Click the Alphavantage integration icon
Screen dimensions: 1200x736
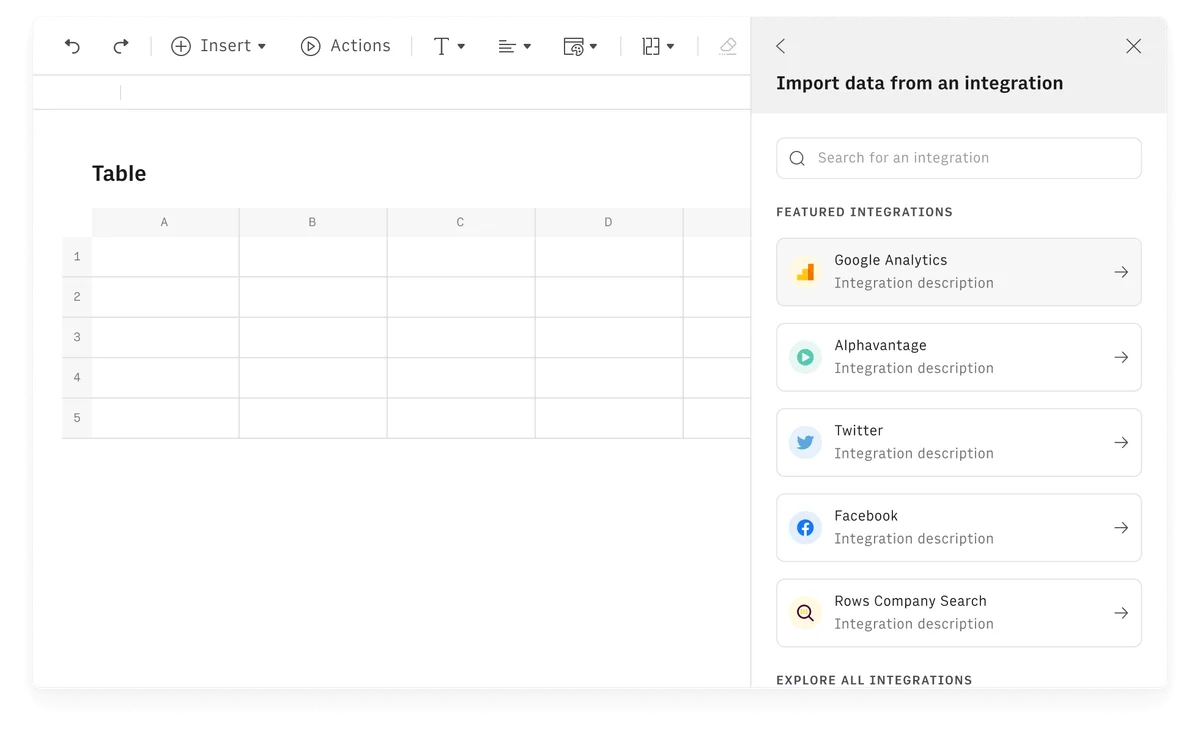pos(805,357)
